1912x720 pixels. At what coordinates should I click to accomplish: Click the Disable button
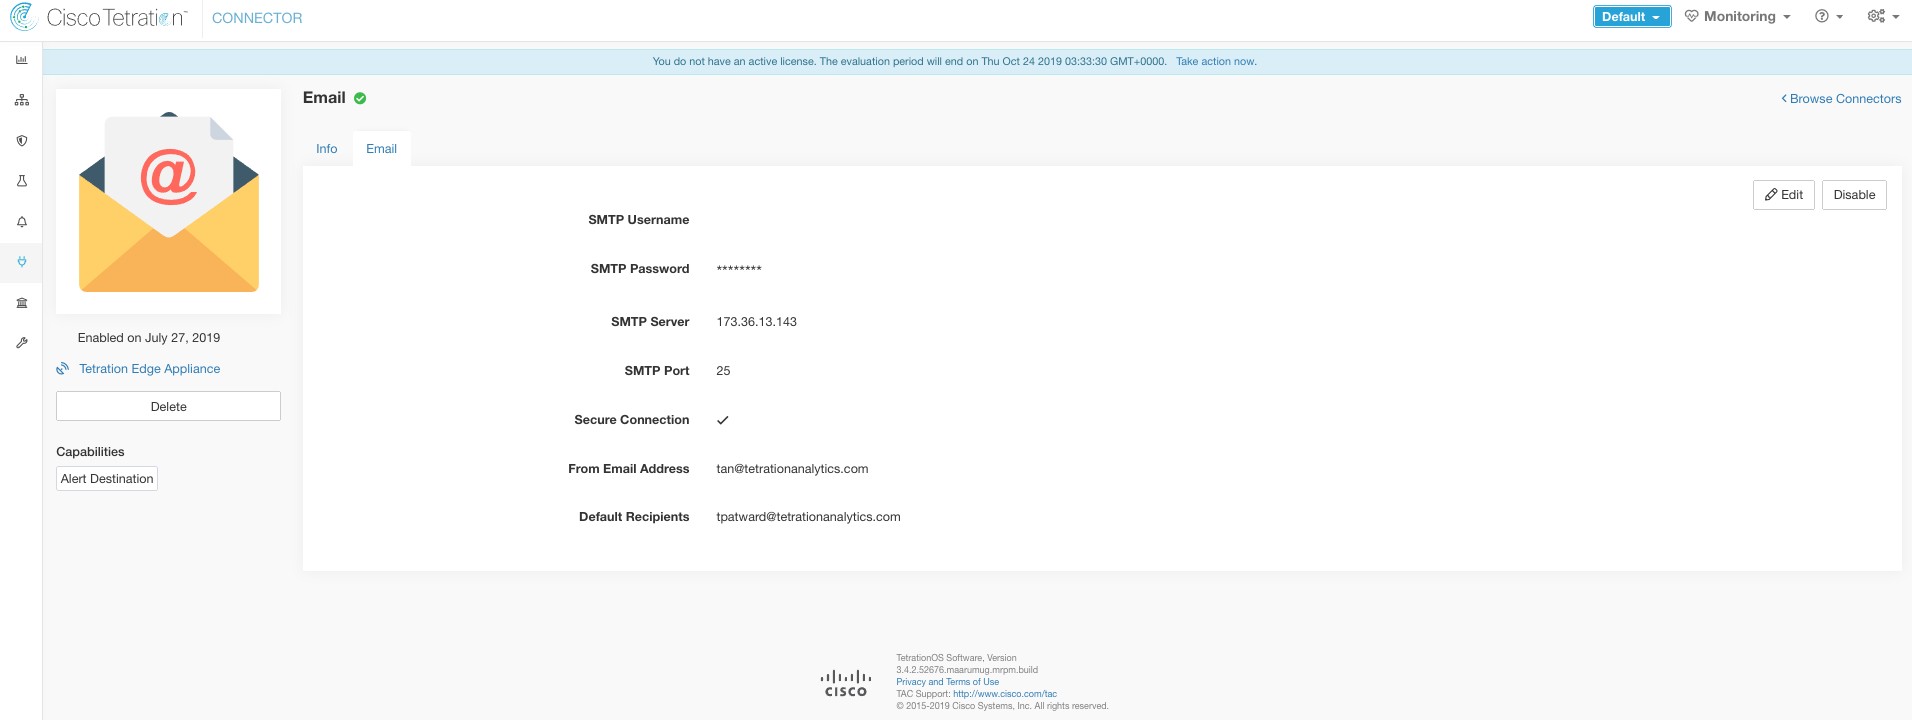pos(1854,195)
